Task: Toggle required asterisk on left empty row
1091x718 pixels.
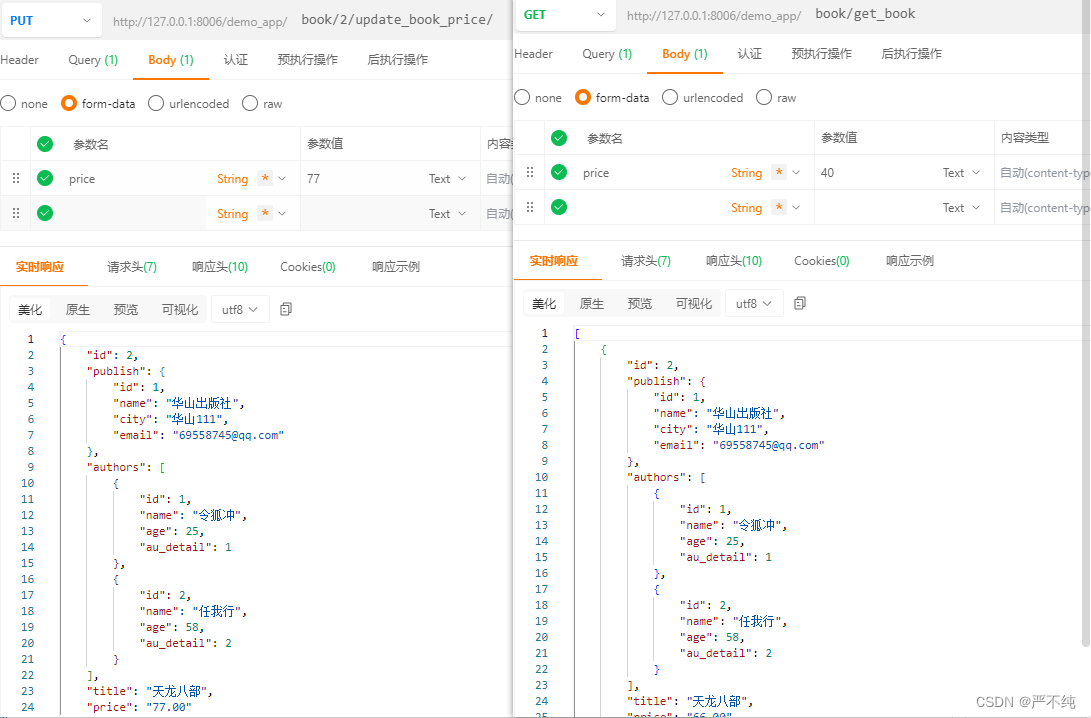Action: click(265, 213)
